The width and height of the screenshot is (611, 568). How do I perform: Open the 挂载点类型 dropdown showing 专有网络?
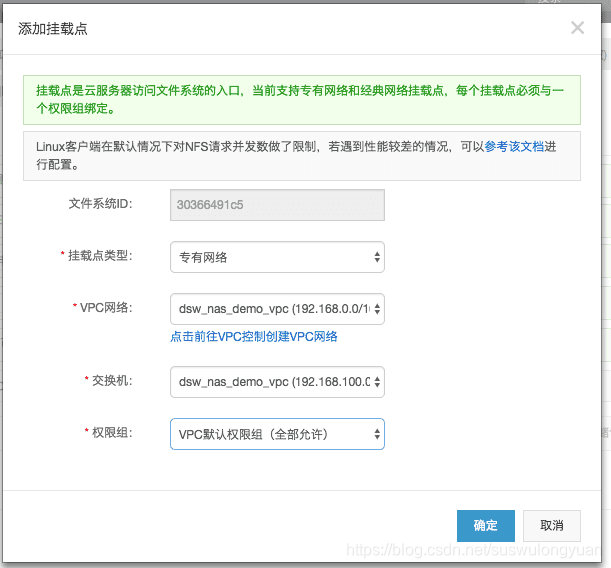click(277, 257)
